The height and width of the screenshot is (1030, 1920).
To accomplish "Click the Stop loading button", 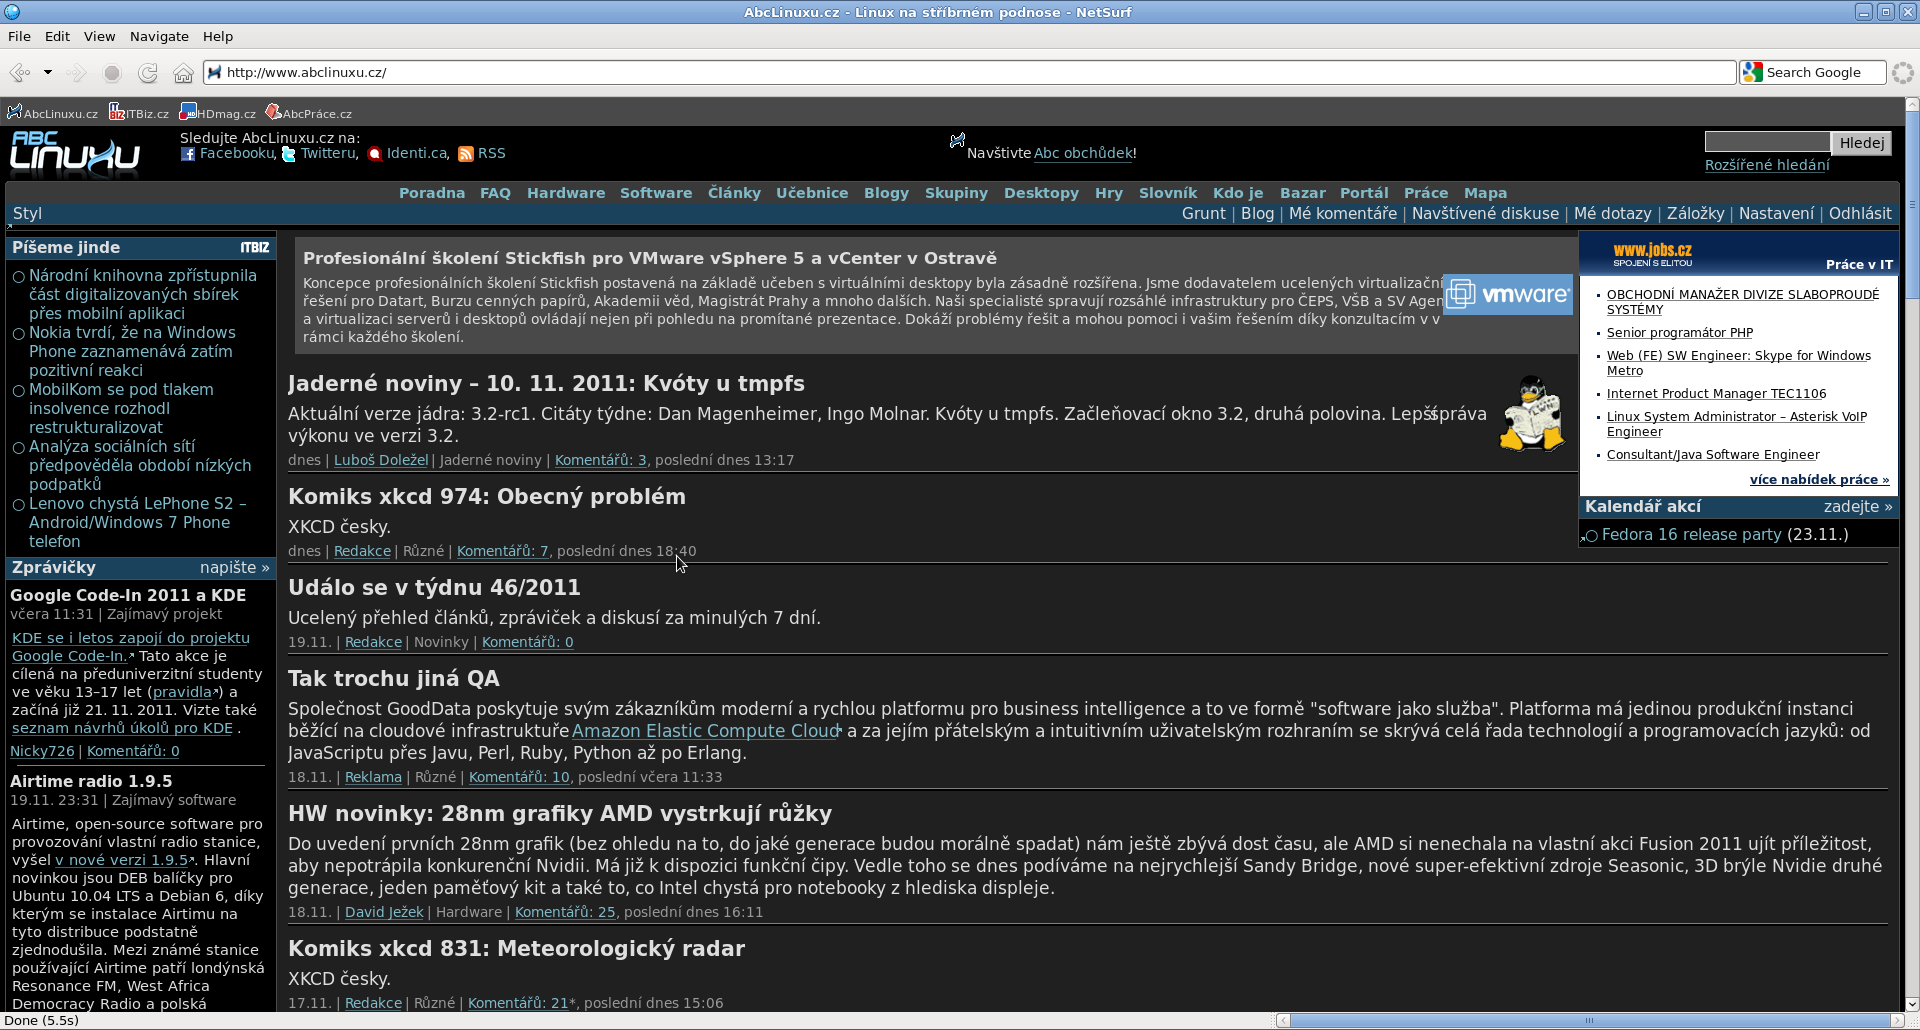I will 112,73.
